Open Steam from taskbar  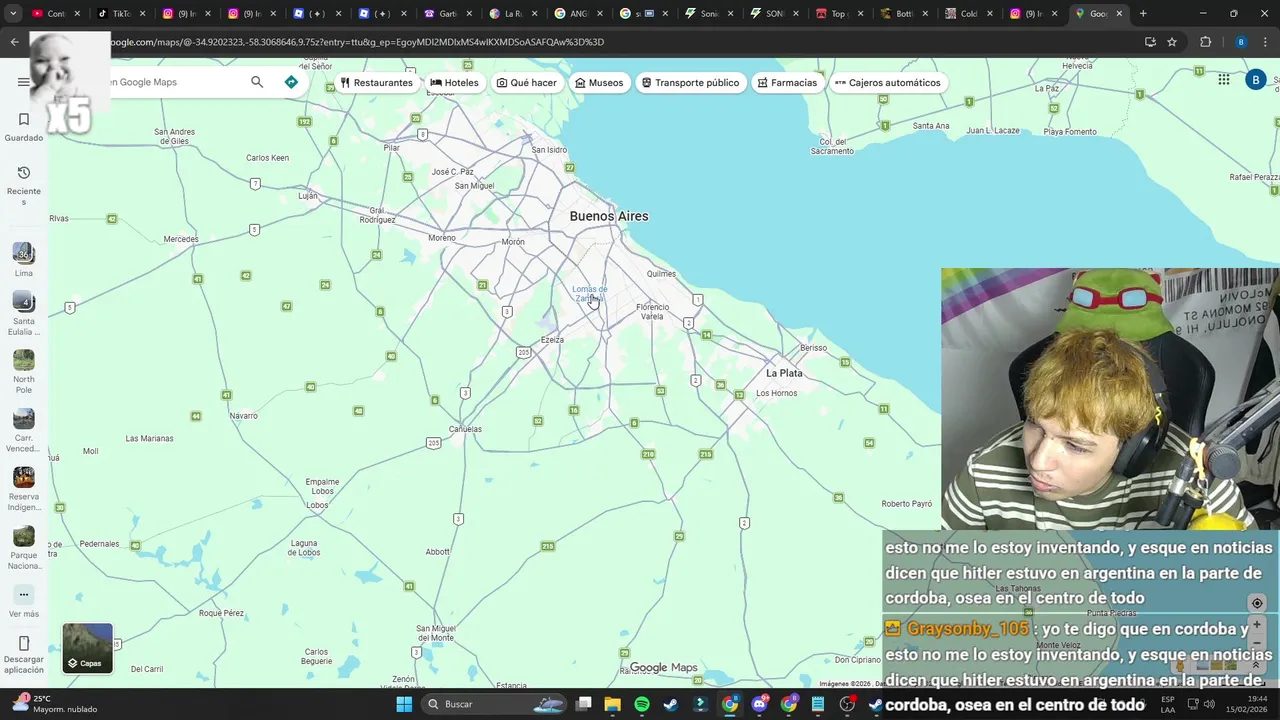[671, 704]
